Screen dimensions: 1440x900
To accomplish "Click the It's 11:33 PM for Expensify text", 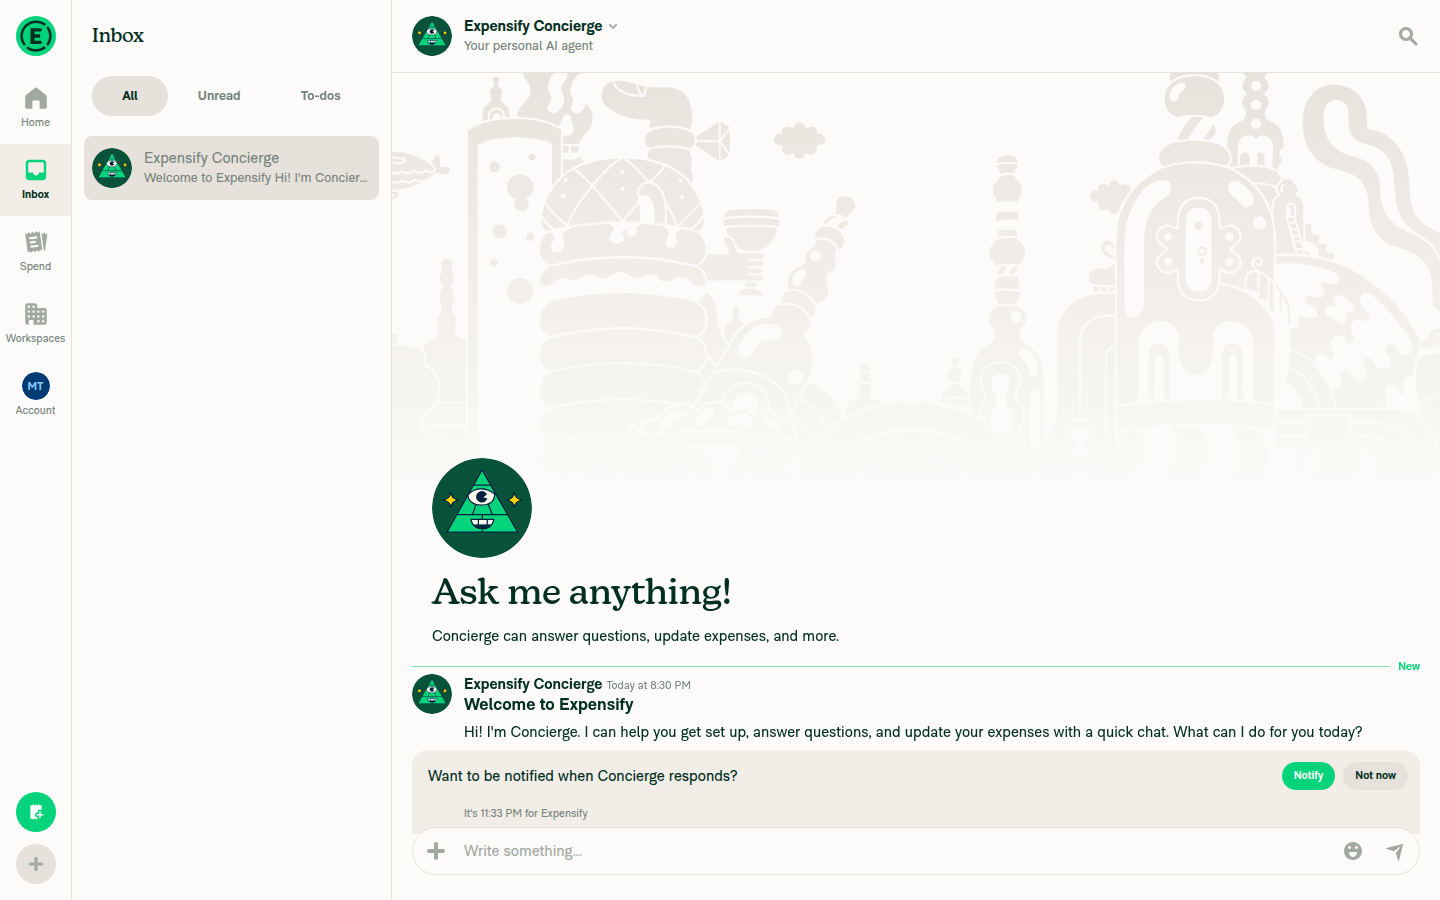I will (526, 813).
